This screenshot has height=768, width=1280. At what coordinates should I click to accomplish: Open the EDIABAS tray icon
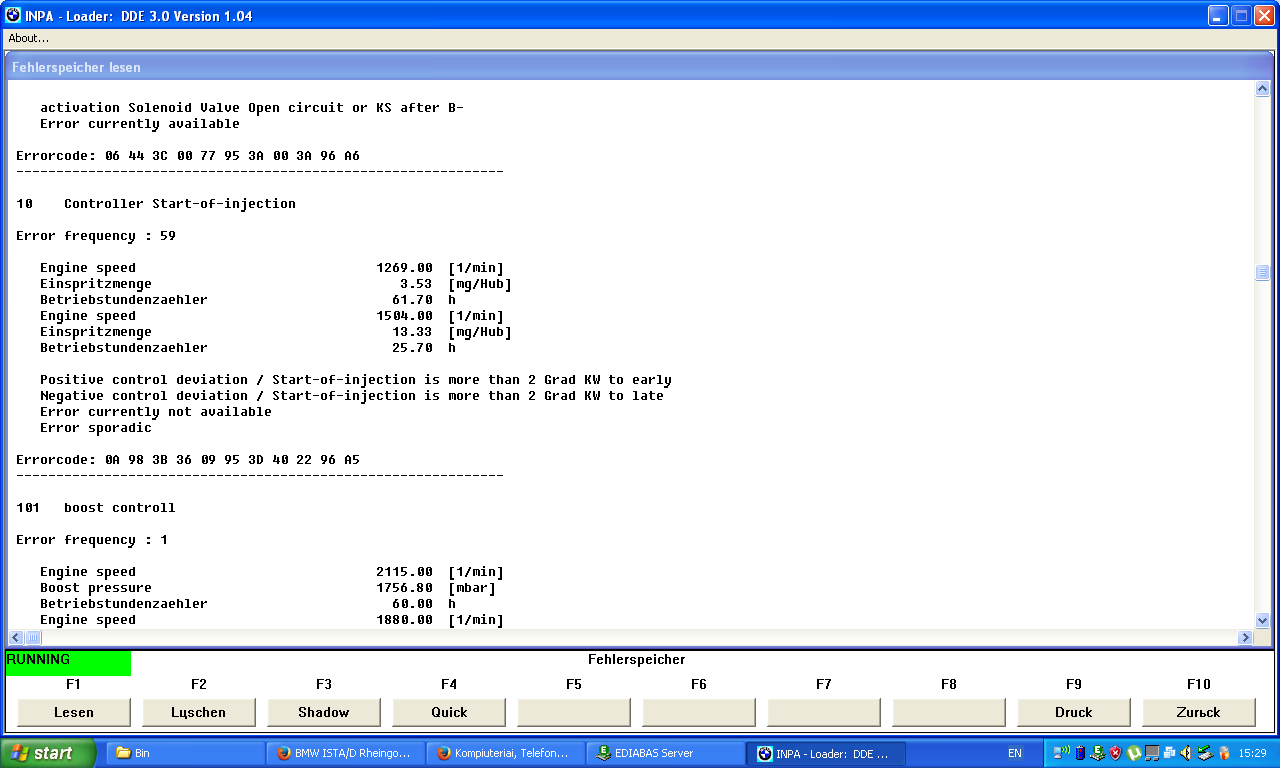pyautogui.click(x=1097, y=753)
